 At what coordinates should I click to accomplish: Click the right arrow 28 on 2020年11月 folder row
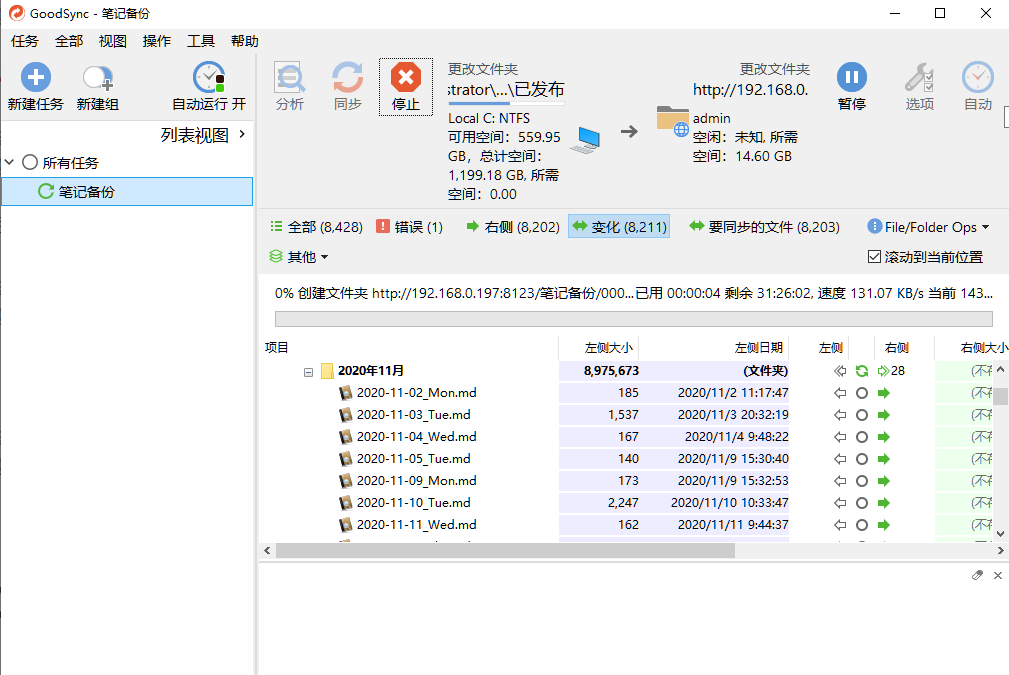(891, 371)
